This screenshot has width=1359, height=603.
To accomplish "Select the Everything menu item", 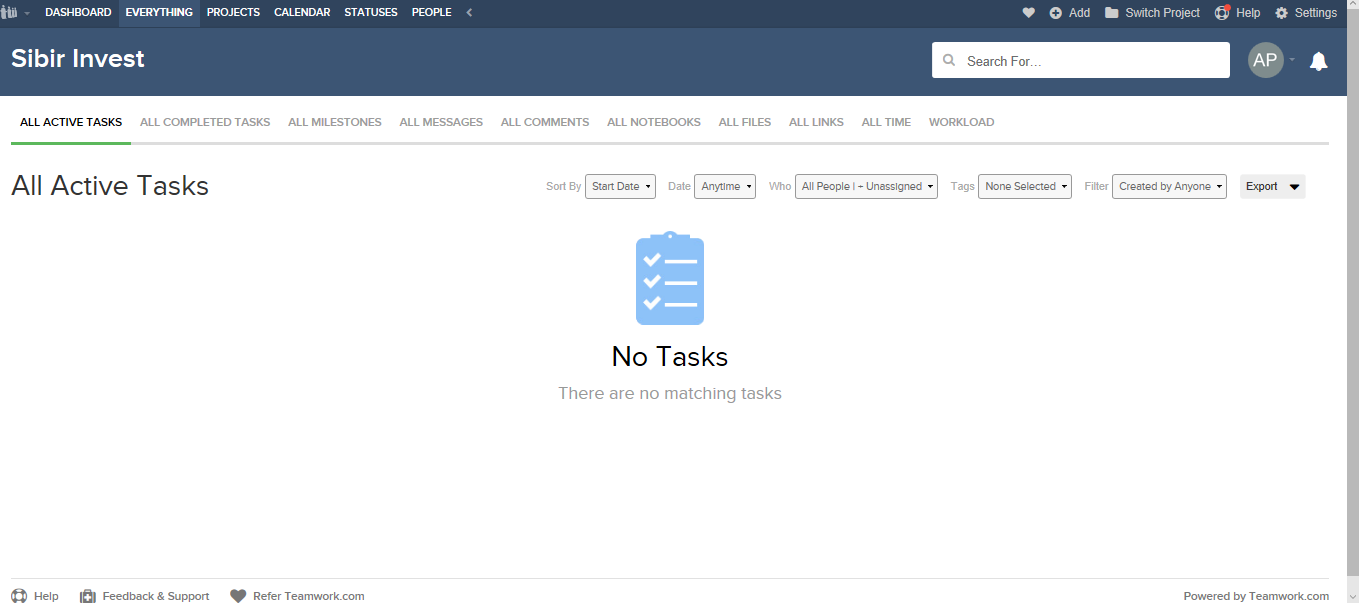I will (159, 13).
